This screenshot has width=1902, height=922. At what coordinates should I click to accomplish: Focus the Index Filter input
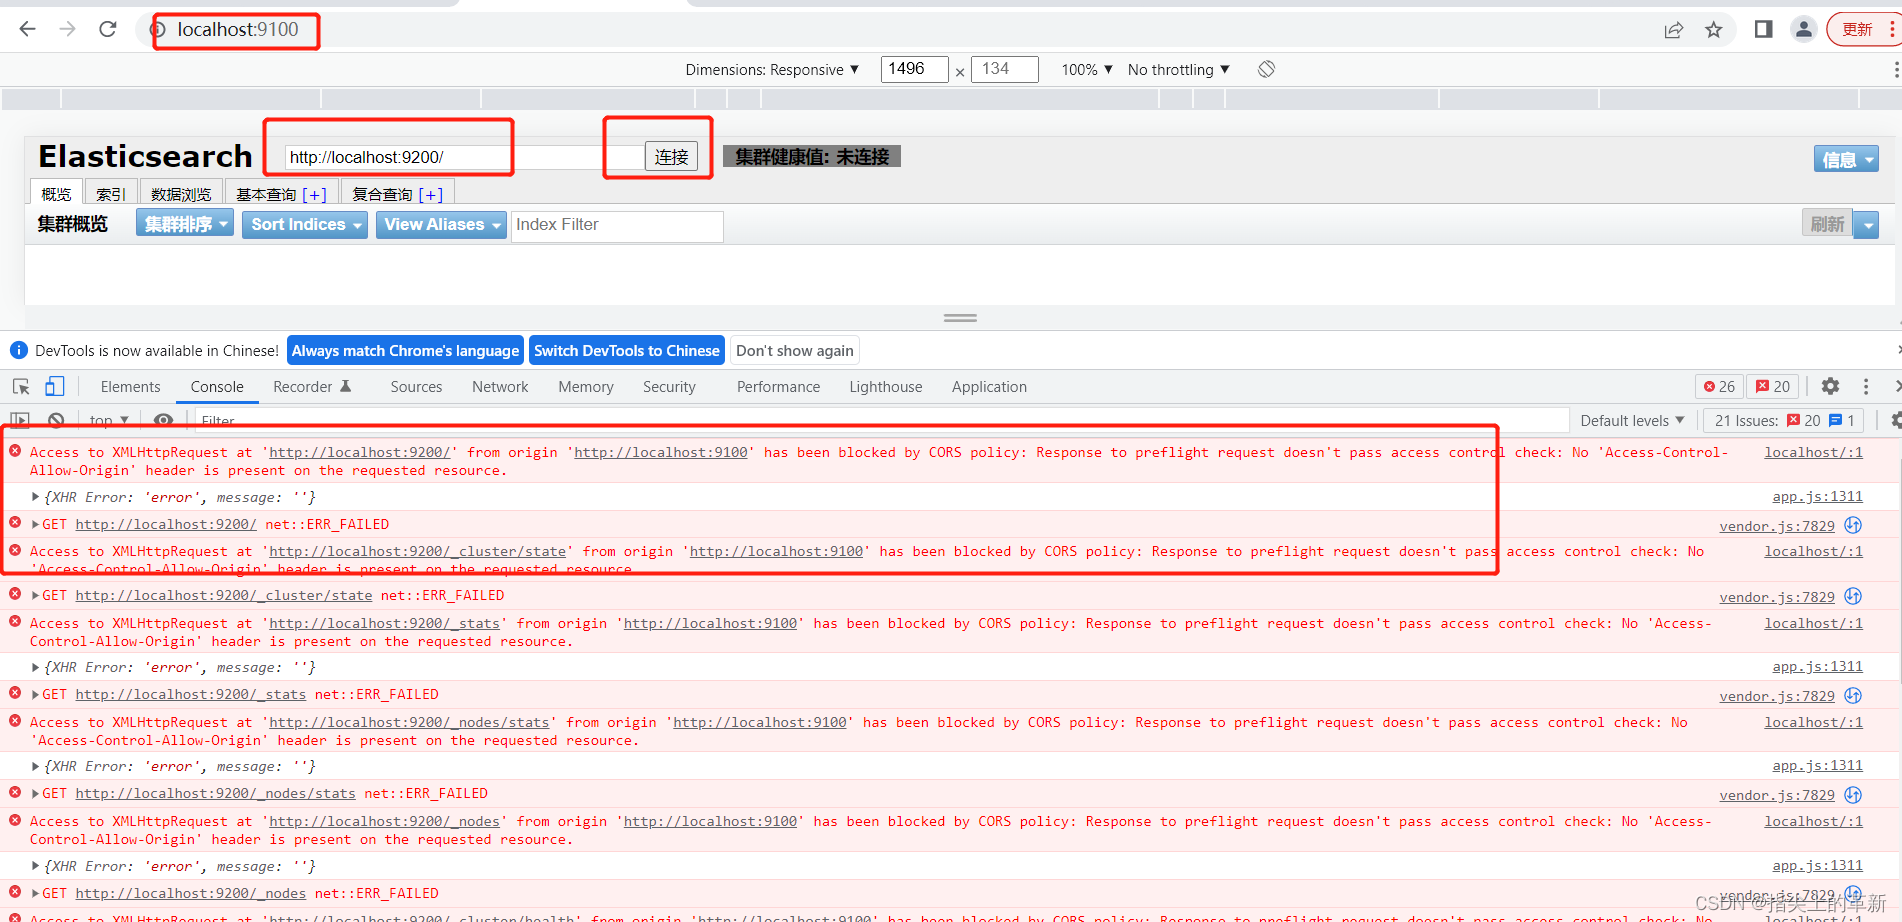click(617, 225)
